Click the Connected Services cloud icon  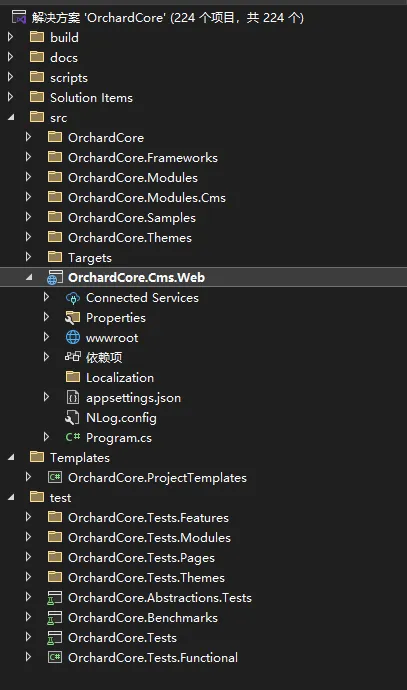[73, 298]
